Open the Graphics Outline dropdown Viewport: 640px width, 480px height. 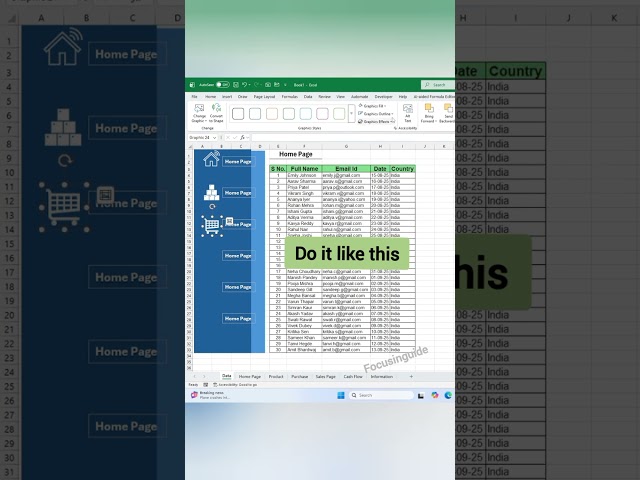(x=376, y=113)
